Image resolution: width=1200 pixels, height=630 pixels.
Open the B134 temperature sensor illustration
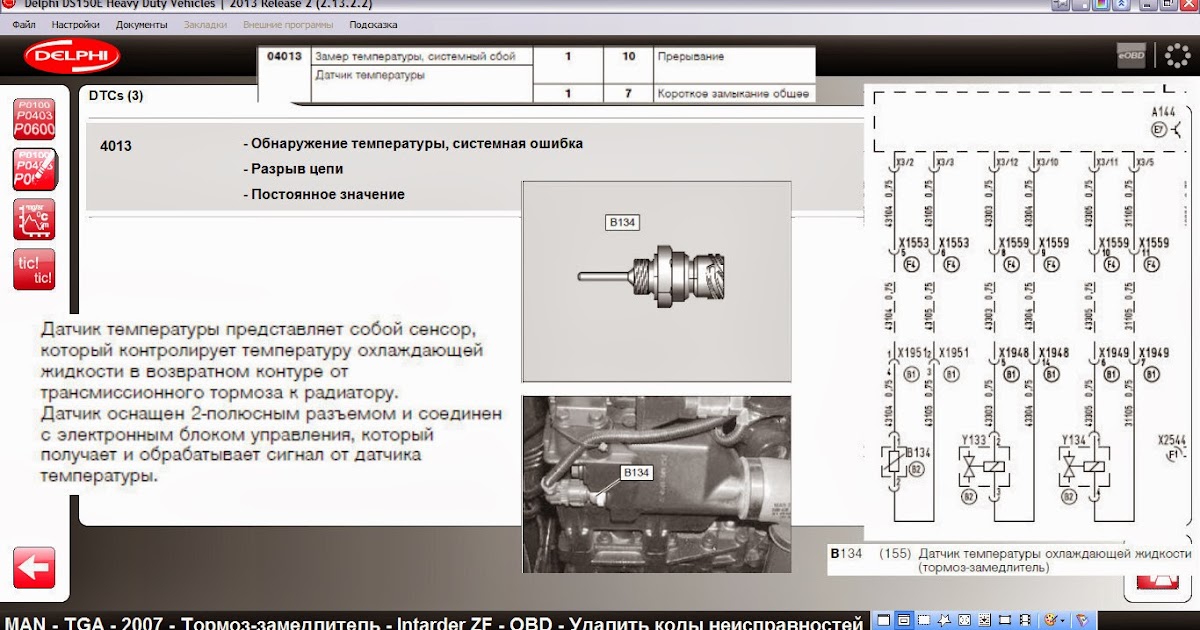click(657, 282)
